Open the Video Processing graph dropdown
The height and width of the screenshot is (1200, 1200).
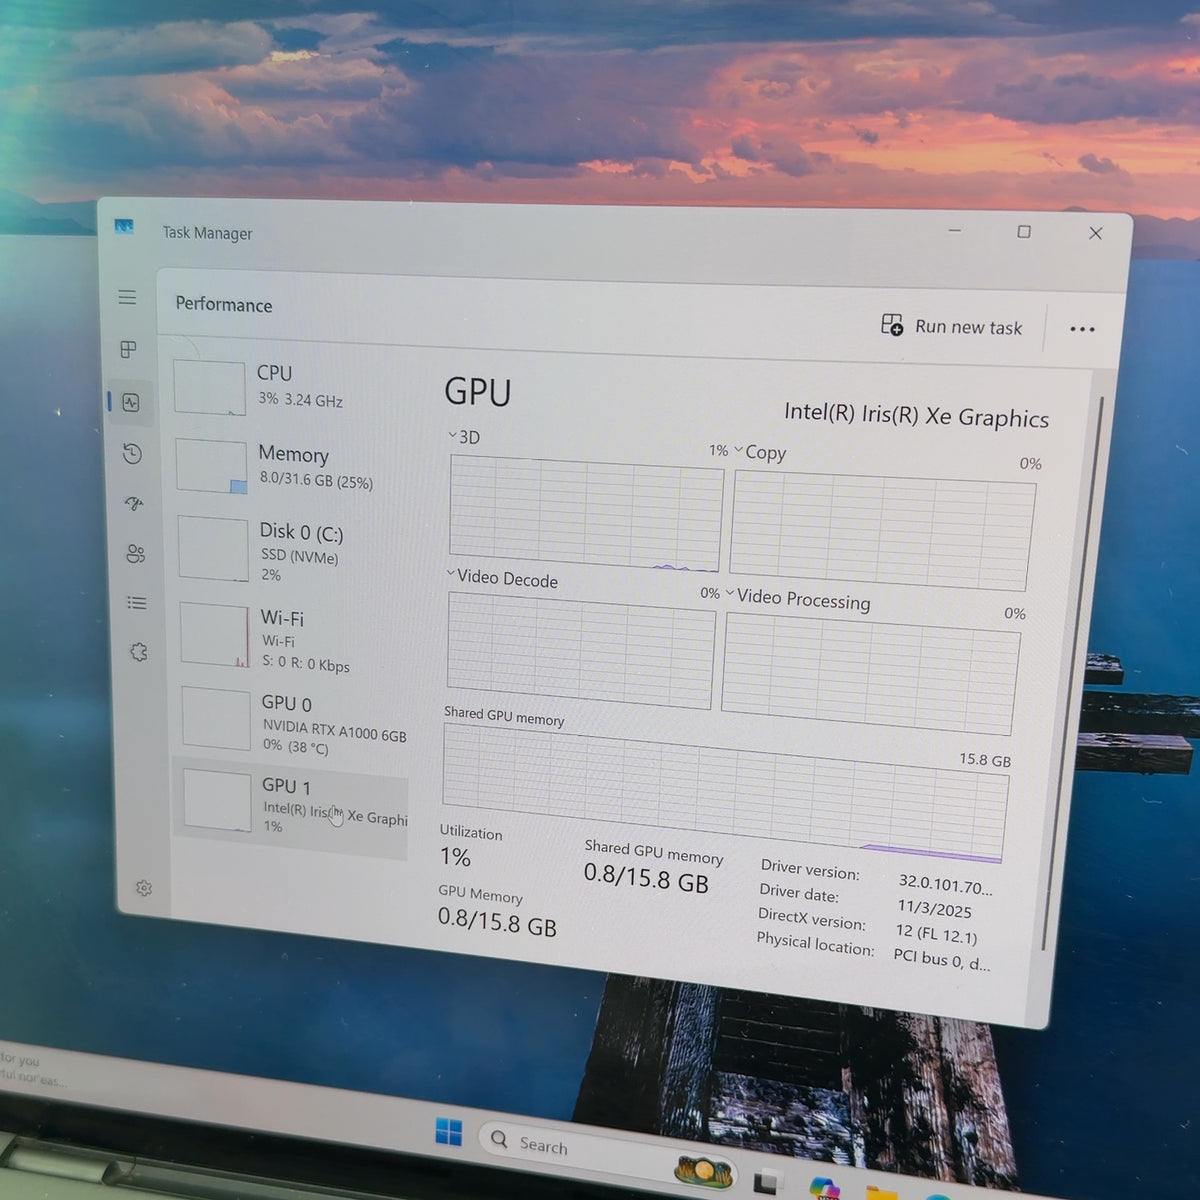point(730,594)
